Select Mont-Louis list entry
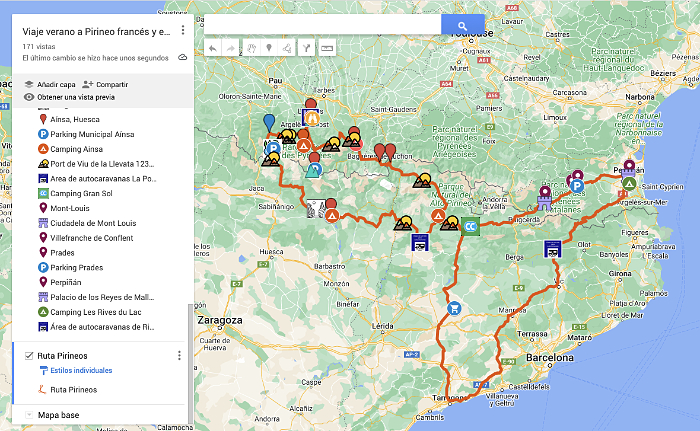Viewport: 700px width, 431px height. tap(70, 208)
